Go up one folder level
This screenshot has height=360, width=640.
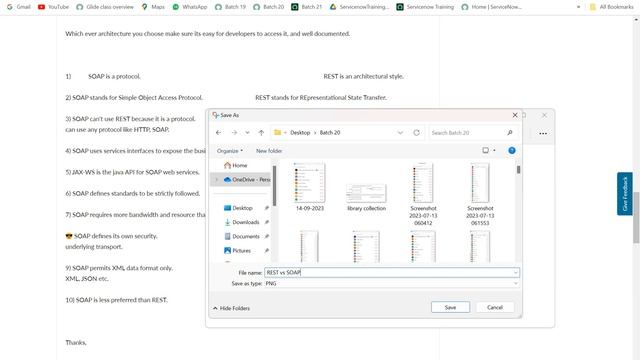pos(261,133)
